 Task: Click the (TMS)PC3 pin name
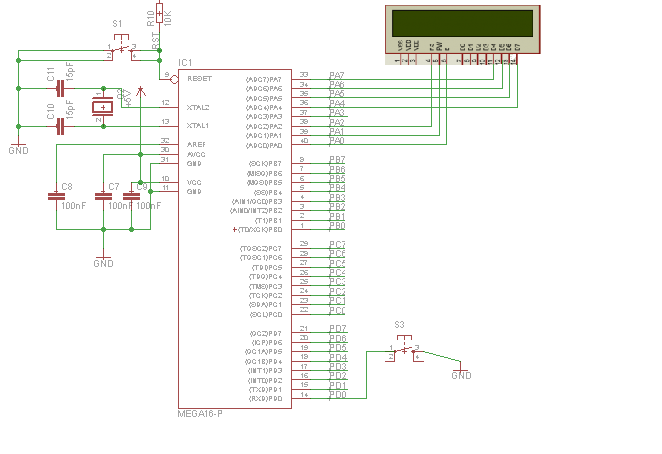click(265, 287)
